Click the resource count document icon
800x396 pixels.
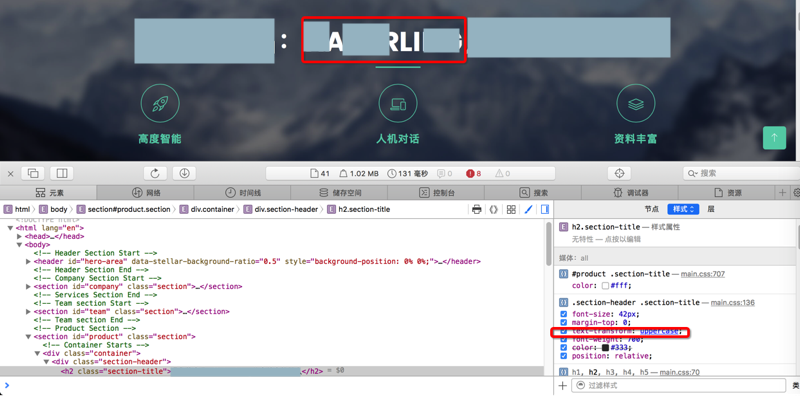(320, 174)
